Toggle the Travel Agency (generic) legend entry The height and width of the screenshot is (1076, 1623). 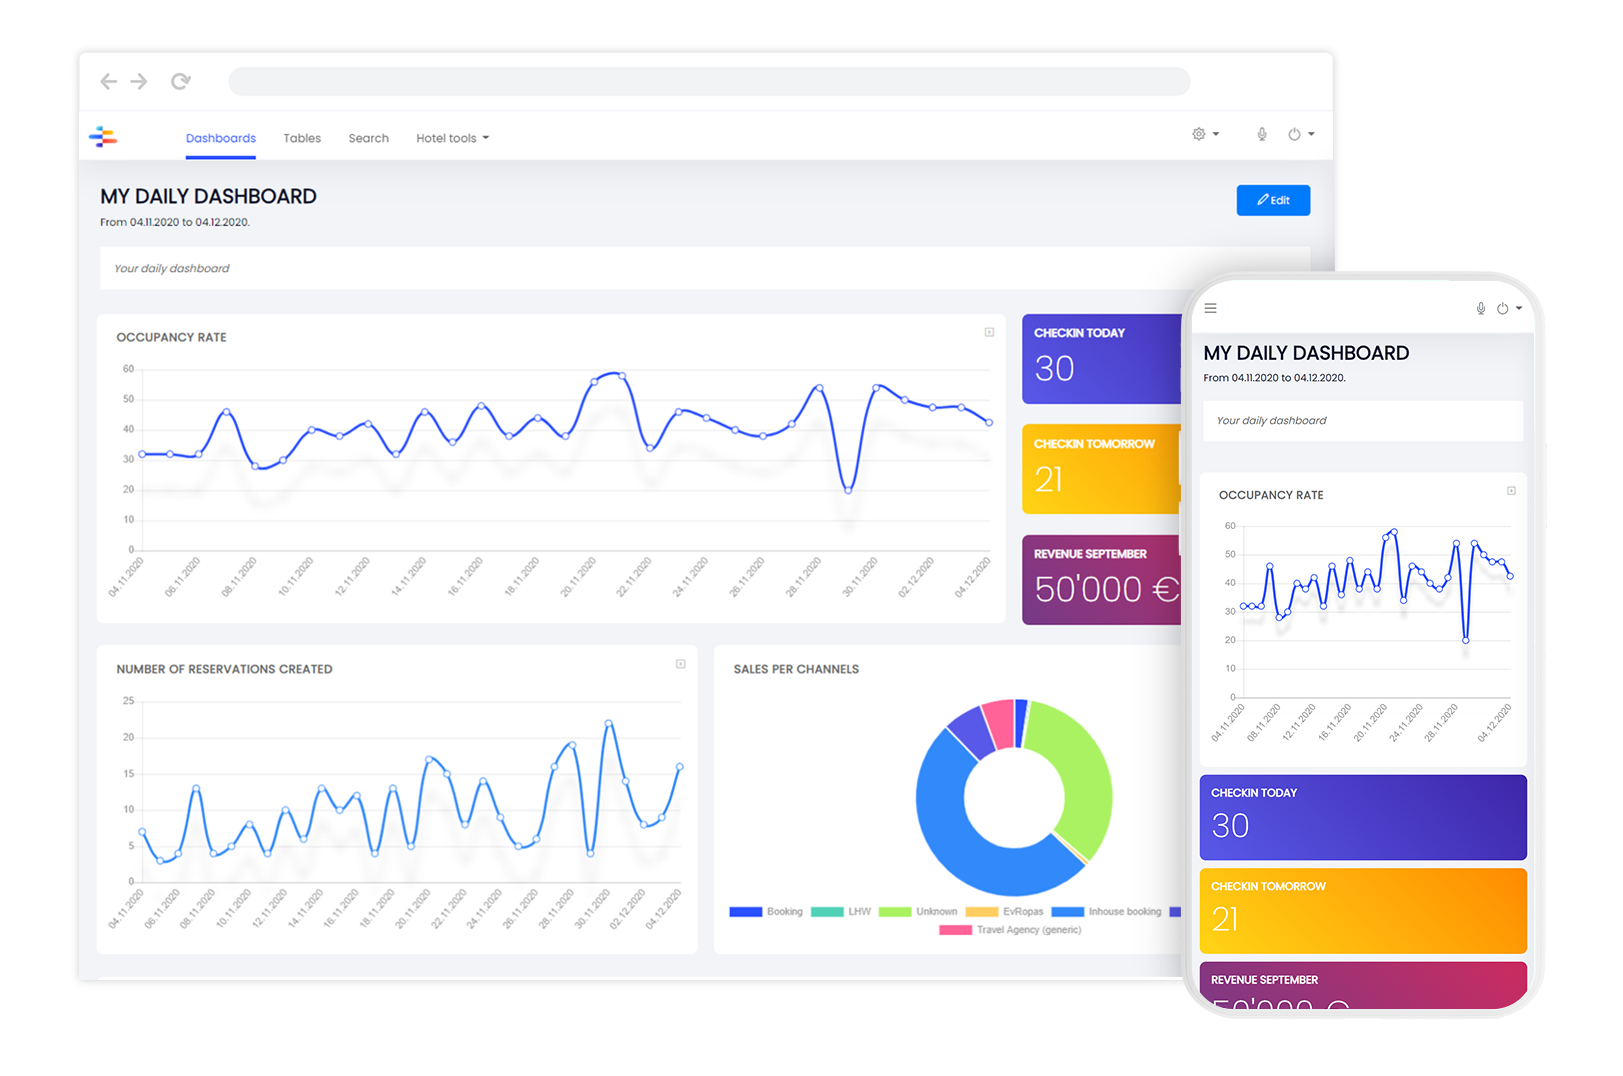click(1010, 930)
